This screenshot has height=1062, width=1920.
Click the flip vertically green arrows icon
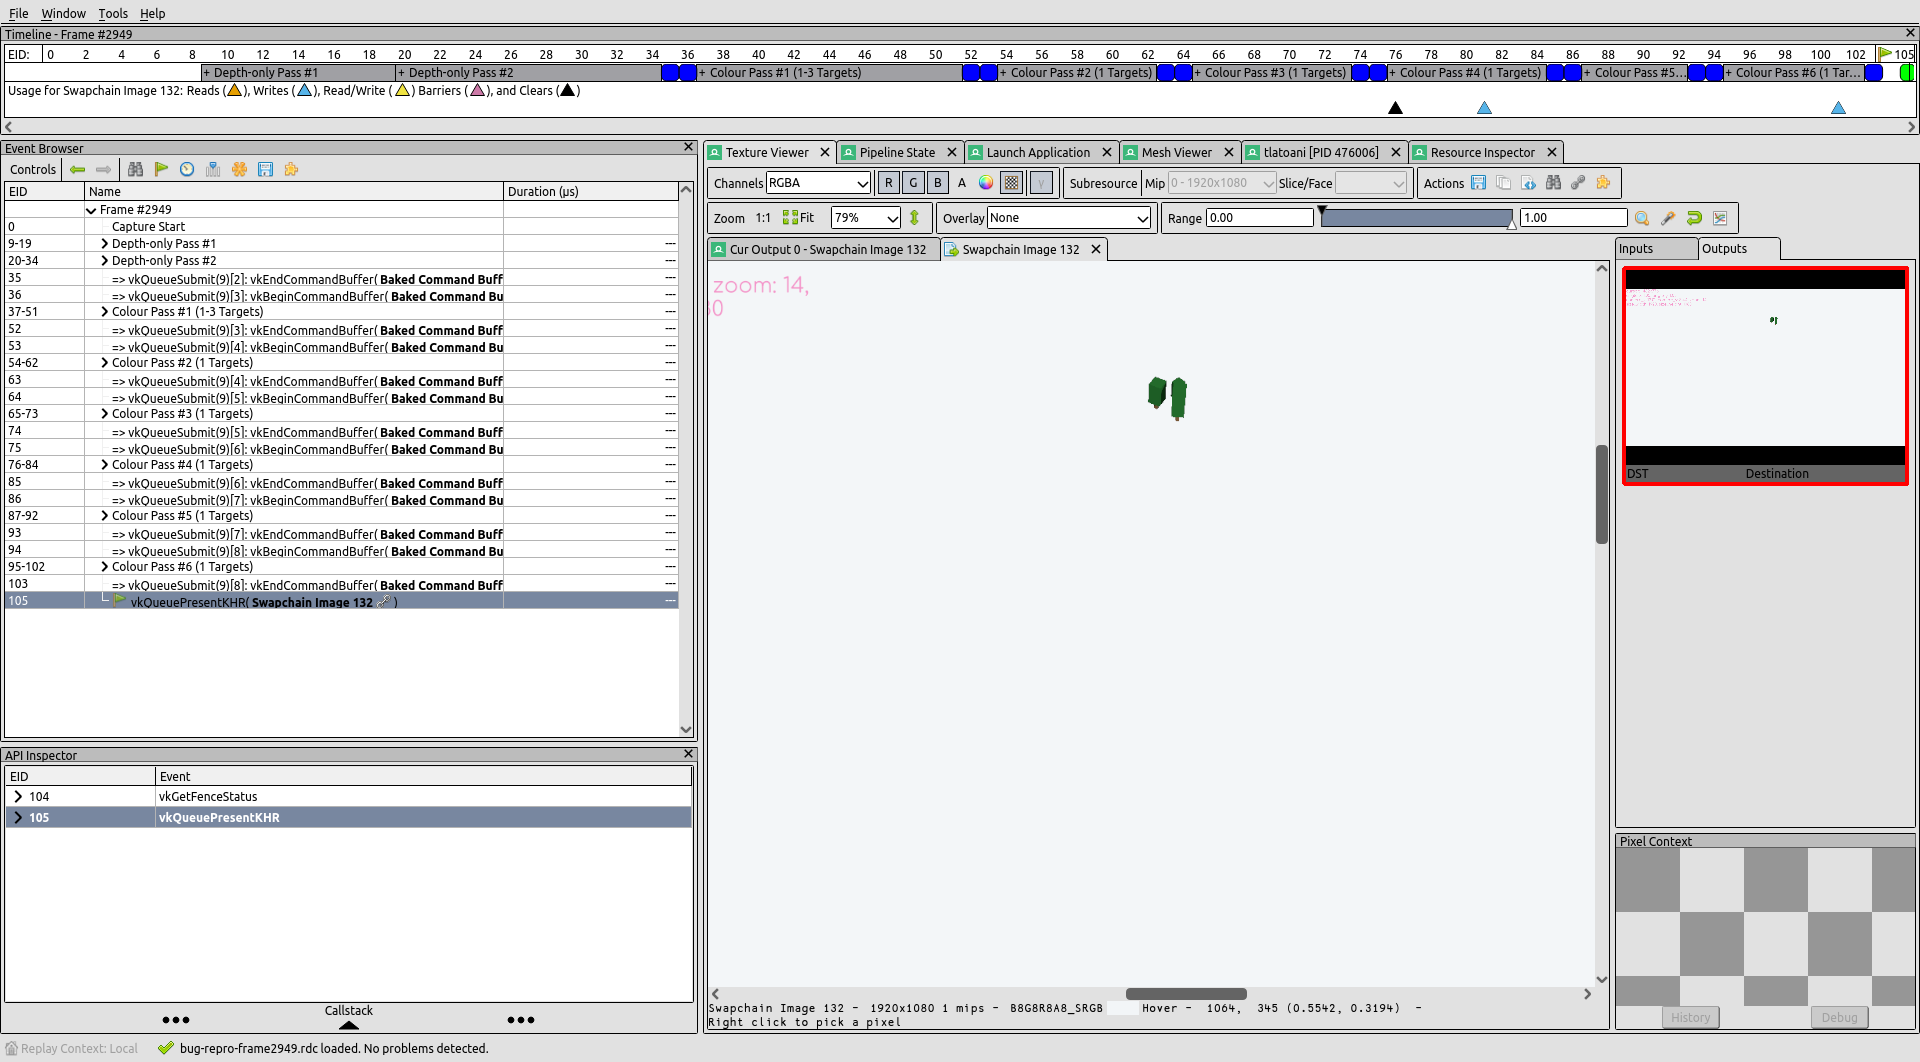tap(914, 218)
